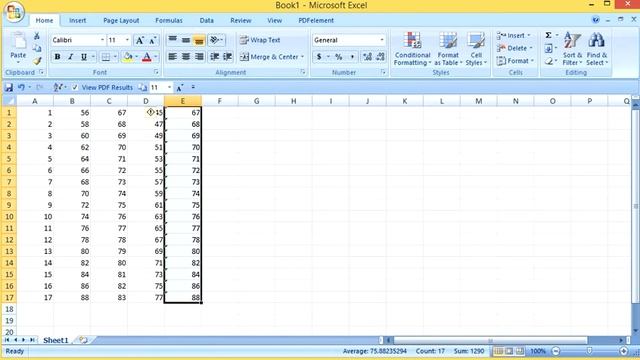The width and height of the screenshot is (640, 360).
Task: Click Decrease Indent icon
Action: pyautogui.click(x=215, y=56)
